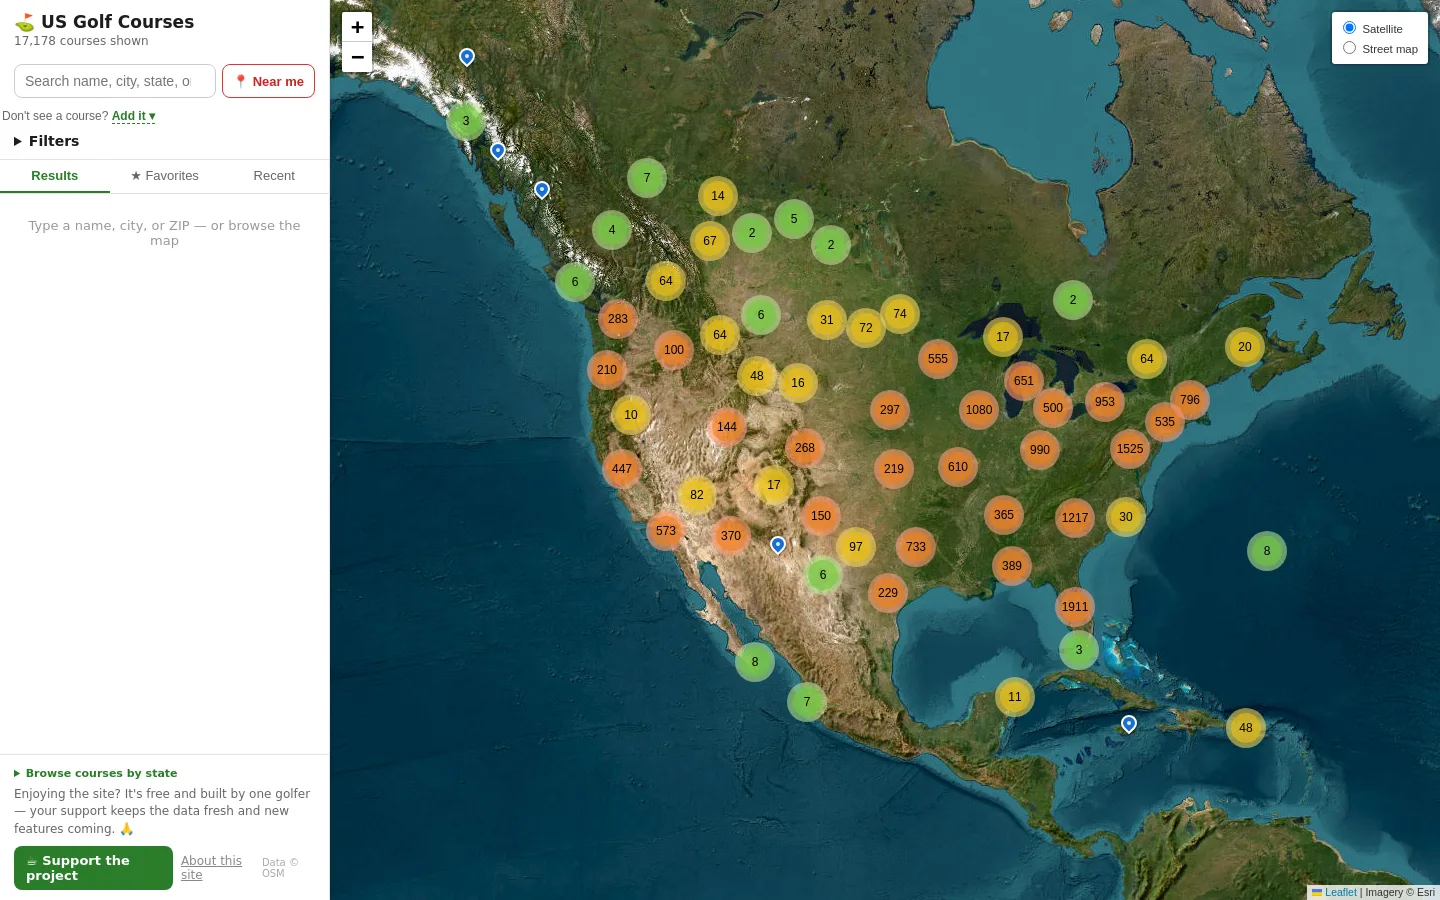The image size is (1440, 900).
Task: Open the Add it dropdown
Action: click(x=133, y=116)
